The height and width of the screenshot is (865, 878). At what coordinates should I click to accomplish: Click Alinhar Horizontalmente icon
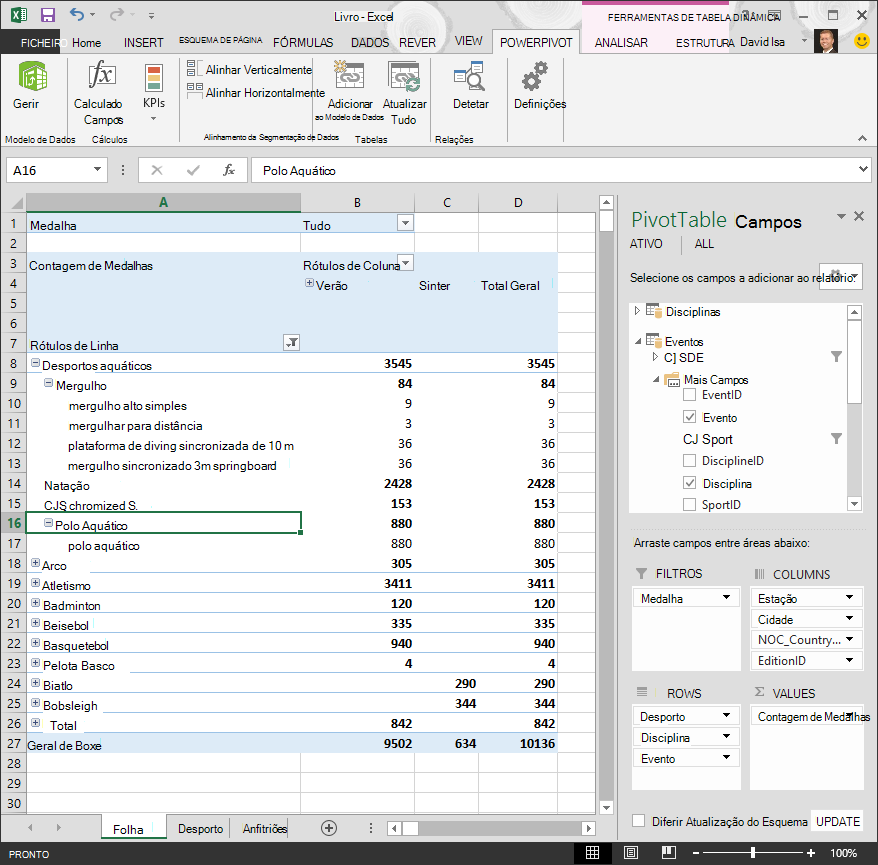click(x=194, y=91)
